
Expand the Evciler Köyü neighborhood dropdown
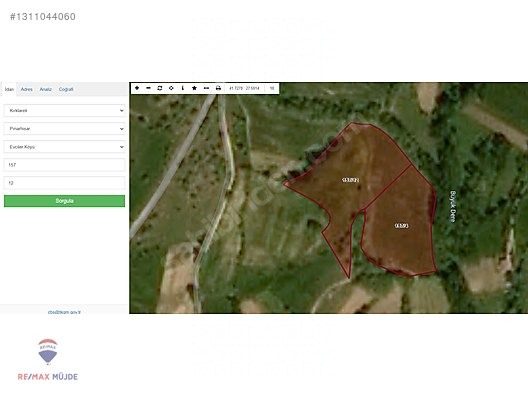64,147
